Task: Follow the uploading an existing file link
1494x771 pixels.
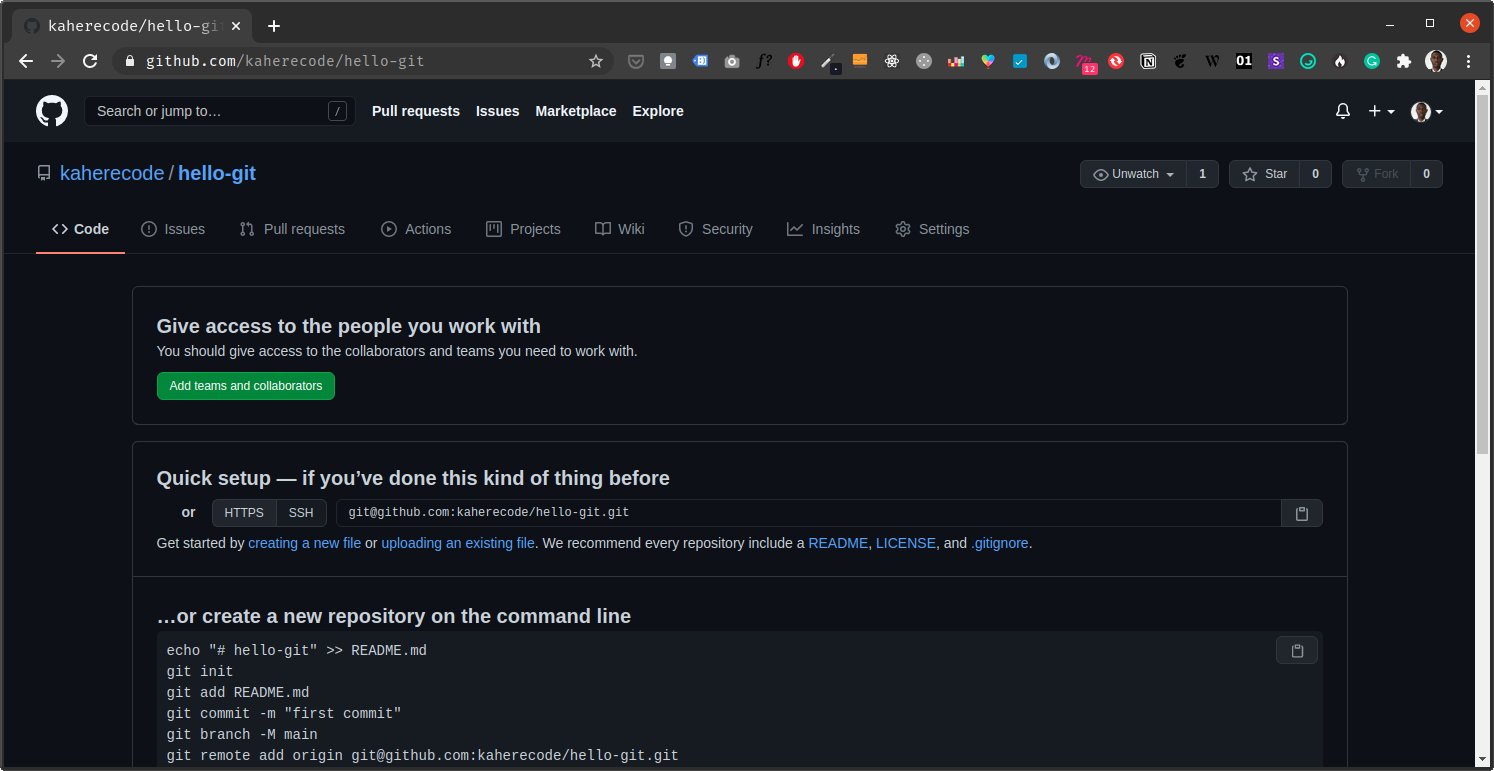Action: point(457,543)
